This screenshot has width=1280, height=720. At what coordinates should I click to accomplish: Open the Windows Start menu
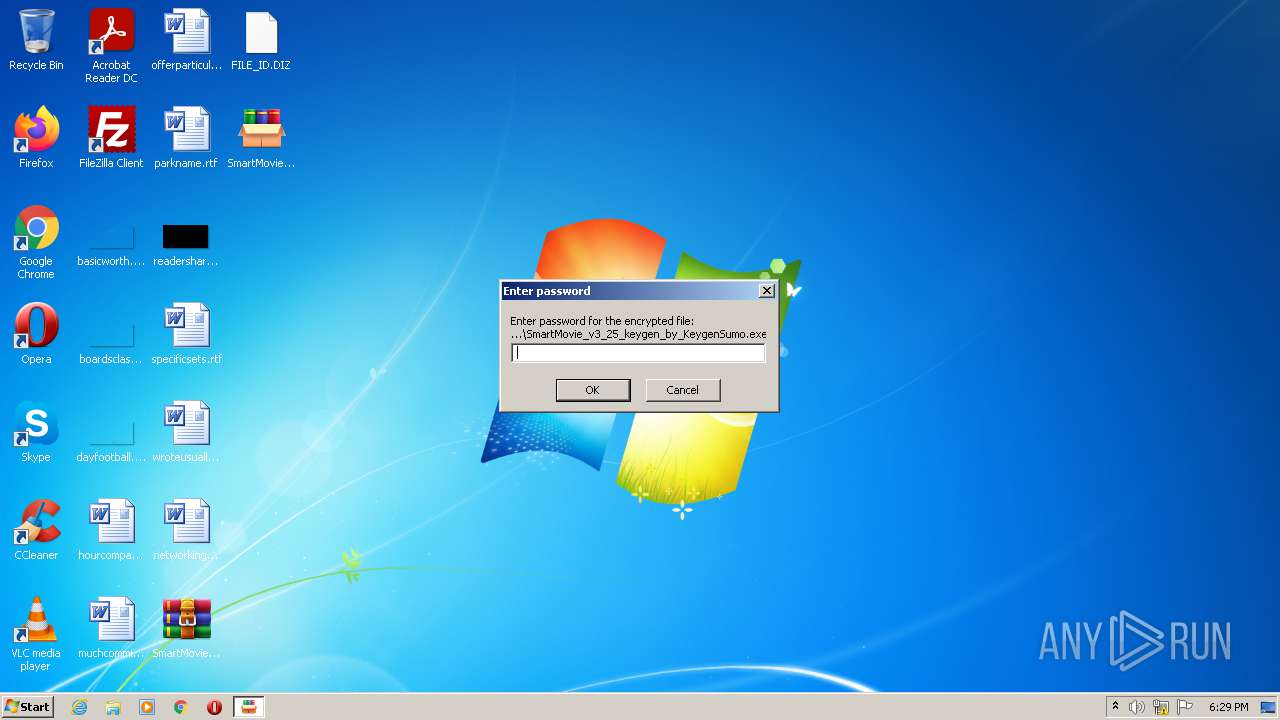(27, 707)
